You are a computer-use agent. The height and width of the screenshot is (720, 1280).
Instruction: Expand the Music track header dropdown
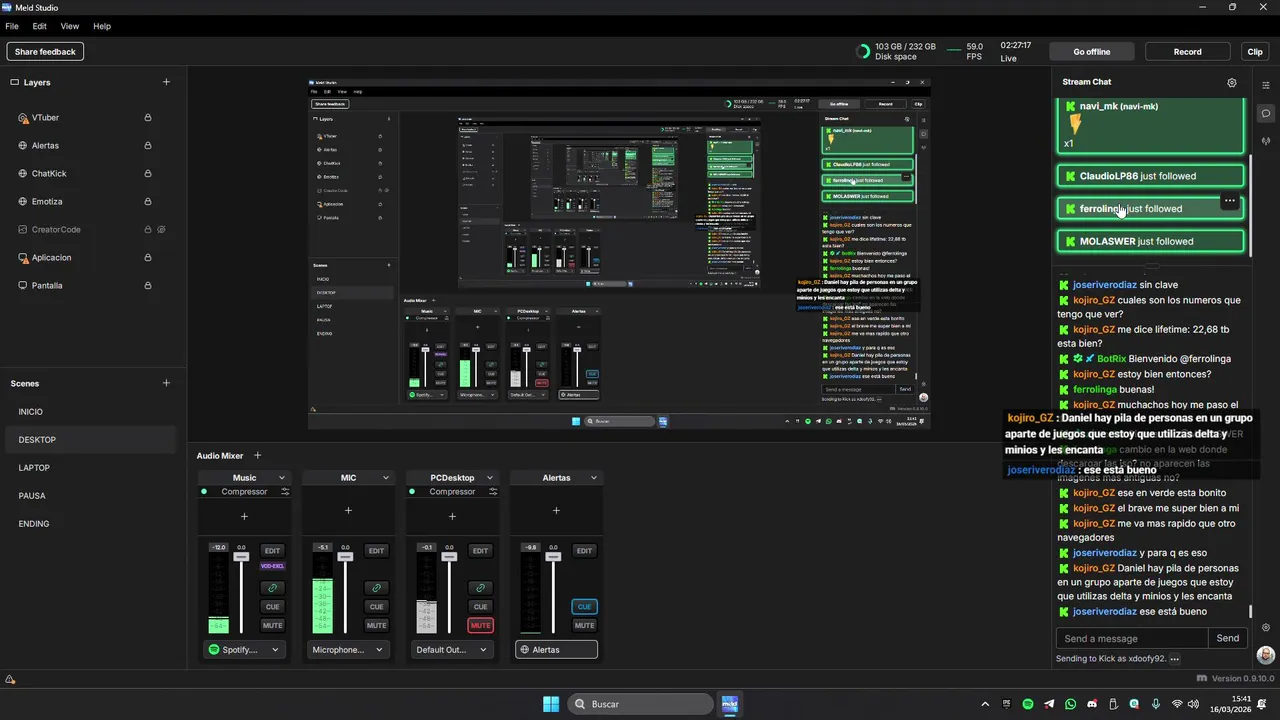point(282,478)
